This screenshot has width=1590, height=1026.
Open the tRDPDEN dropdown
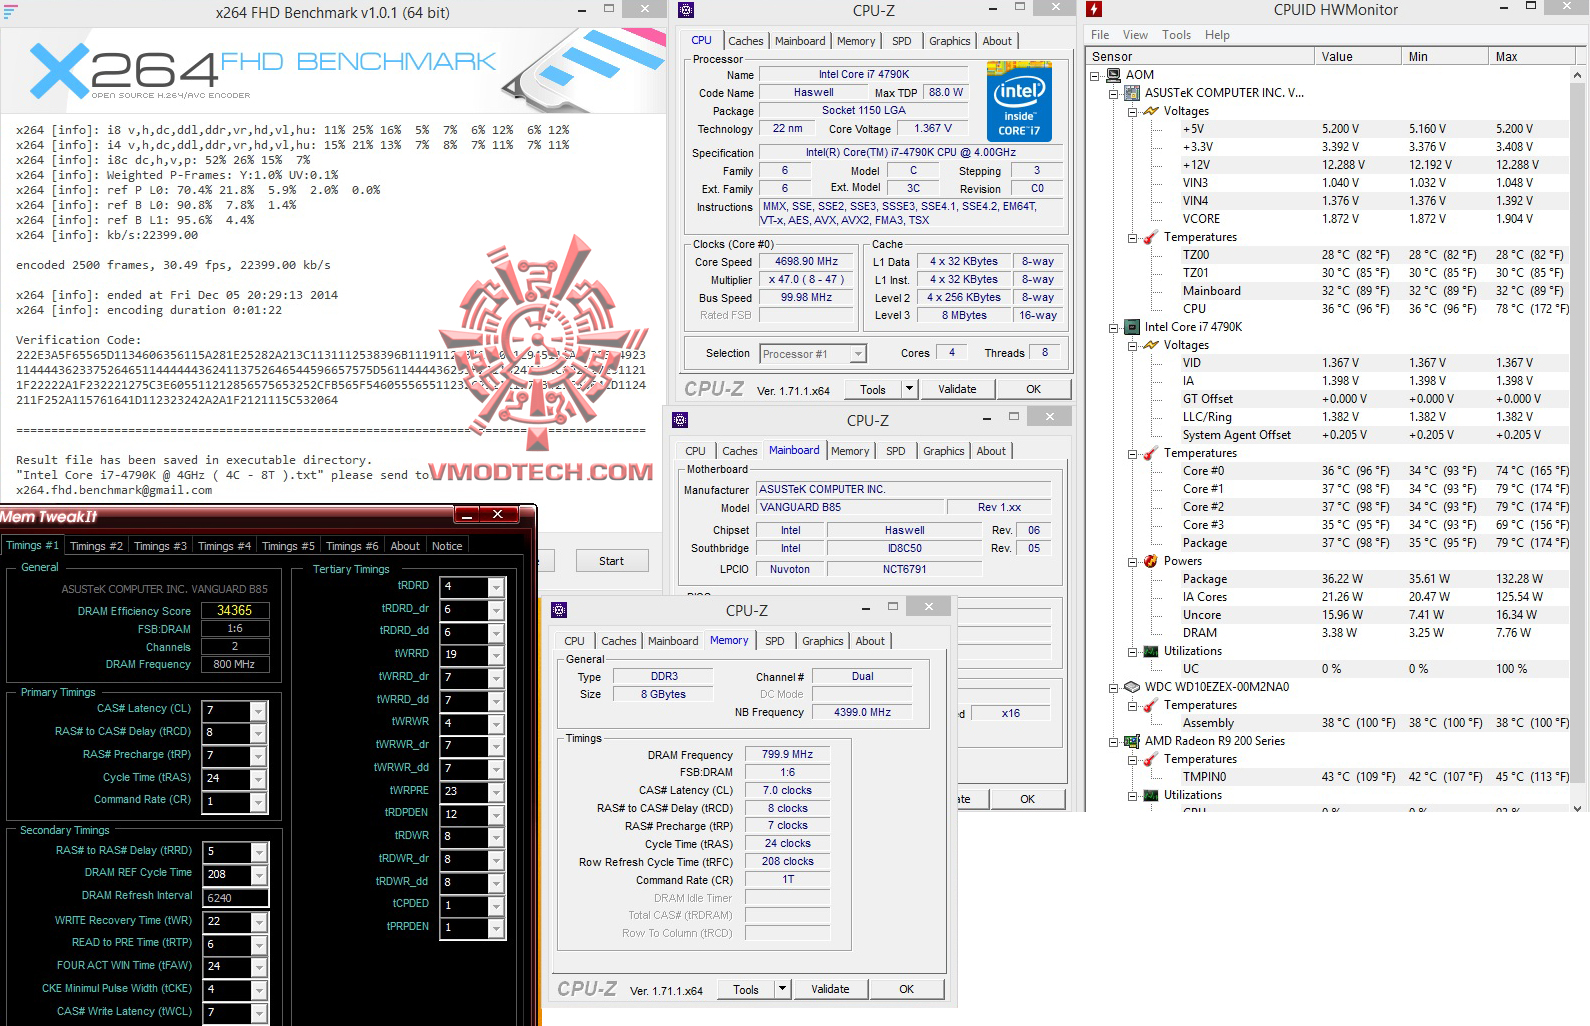[x=496, y=814]
